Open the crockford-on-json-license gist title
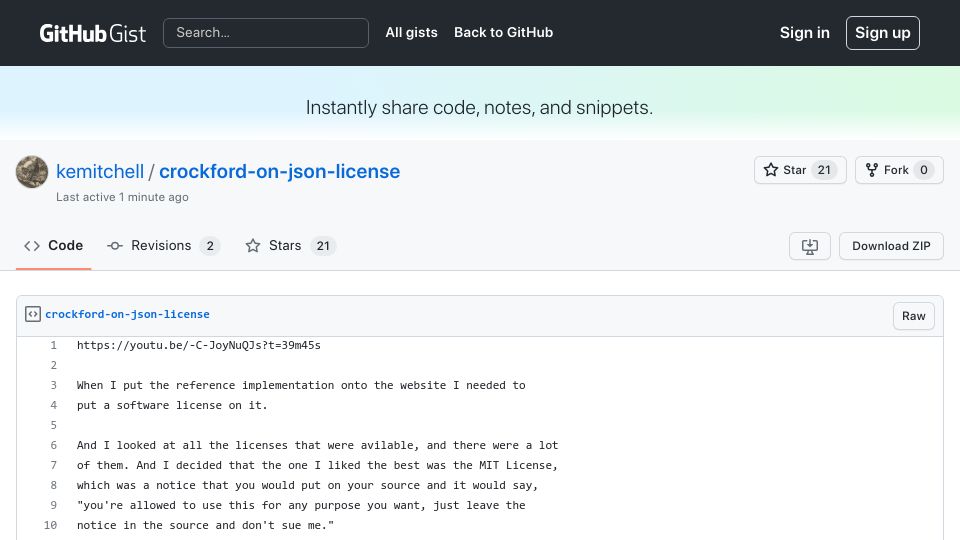 pos(279,171)
